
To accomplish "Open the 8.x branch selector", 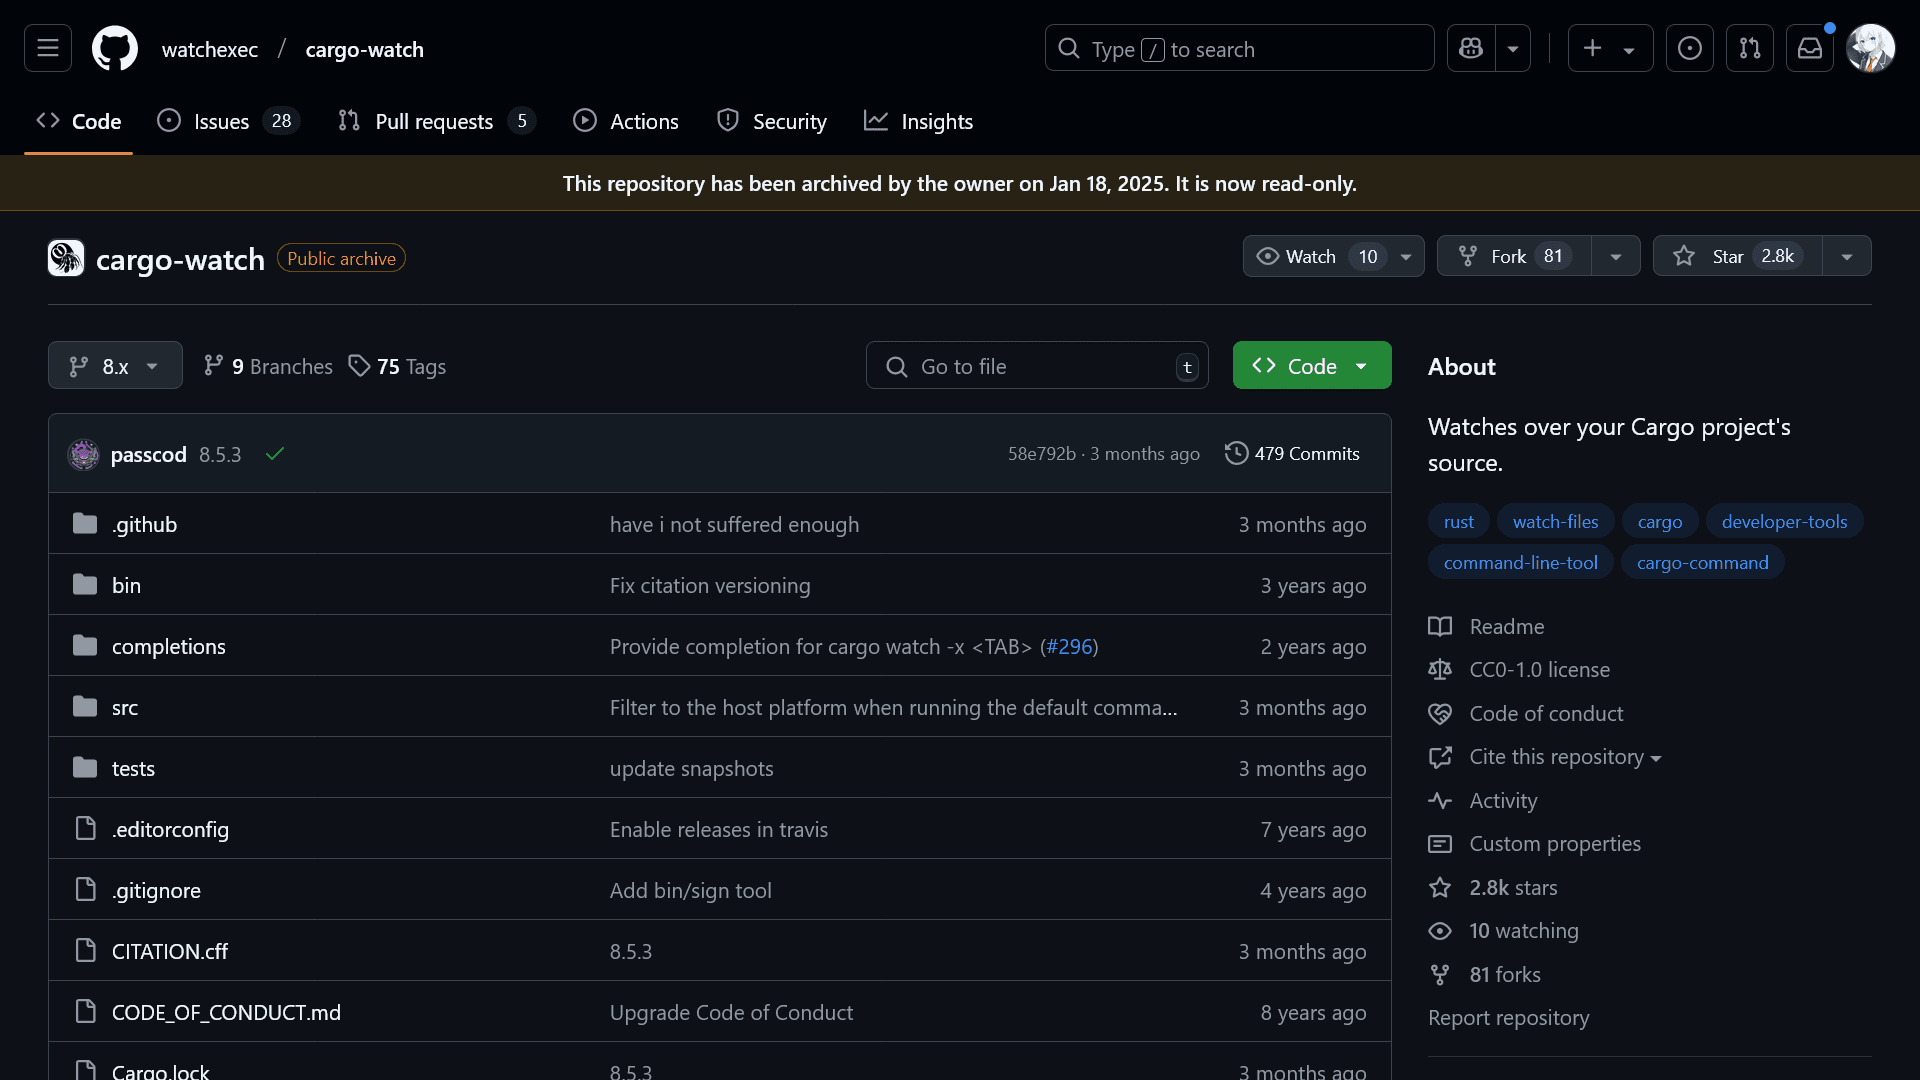I will coord(115,365).
